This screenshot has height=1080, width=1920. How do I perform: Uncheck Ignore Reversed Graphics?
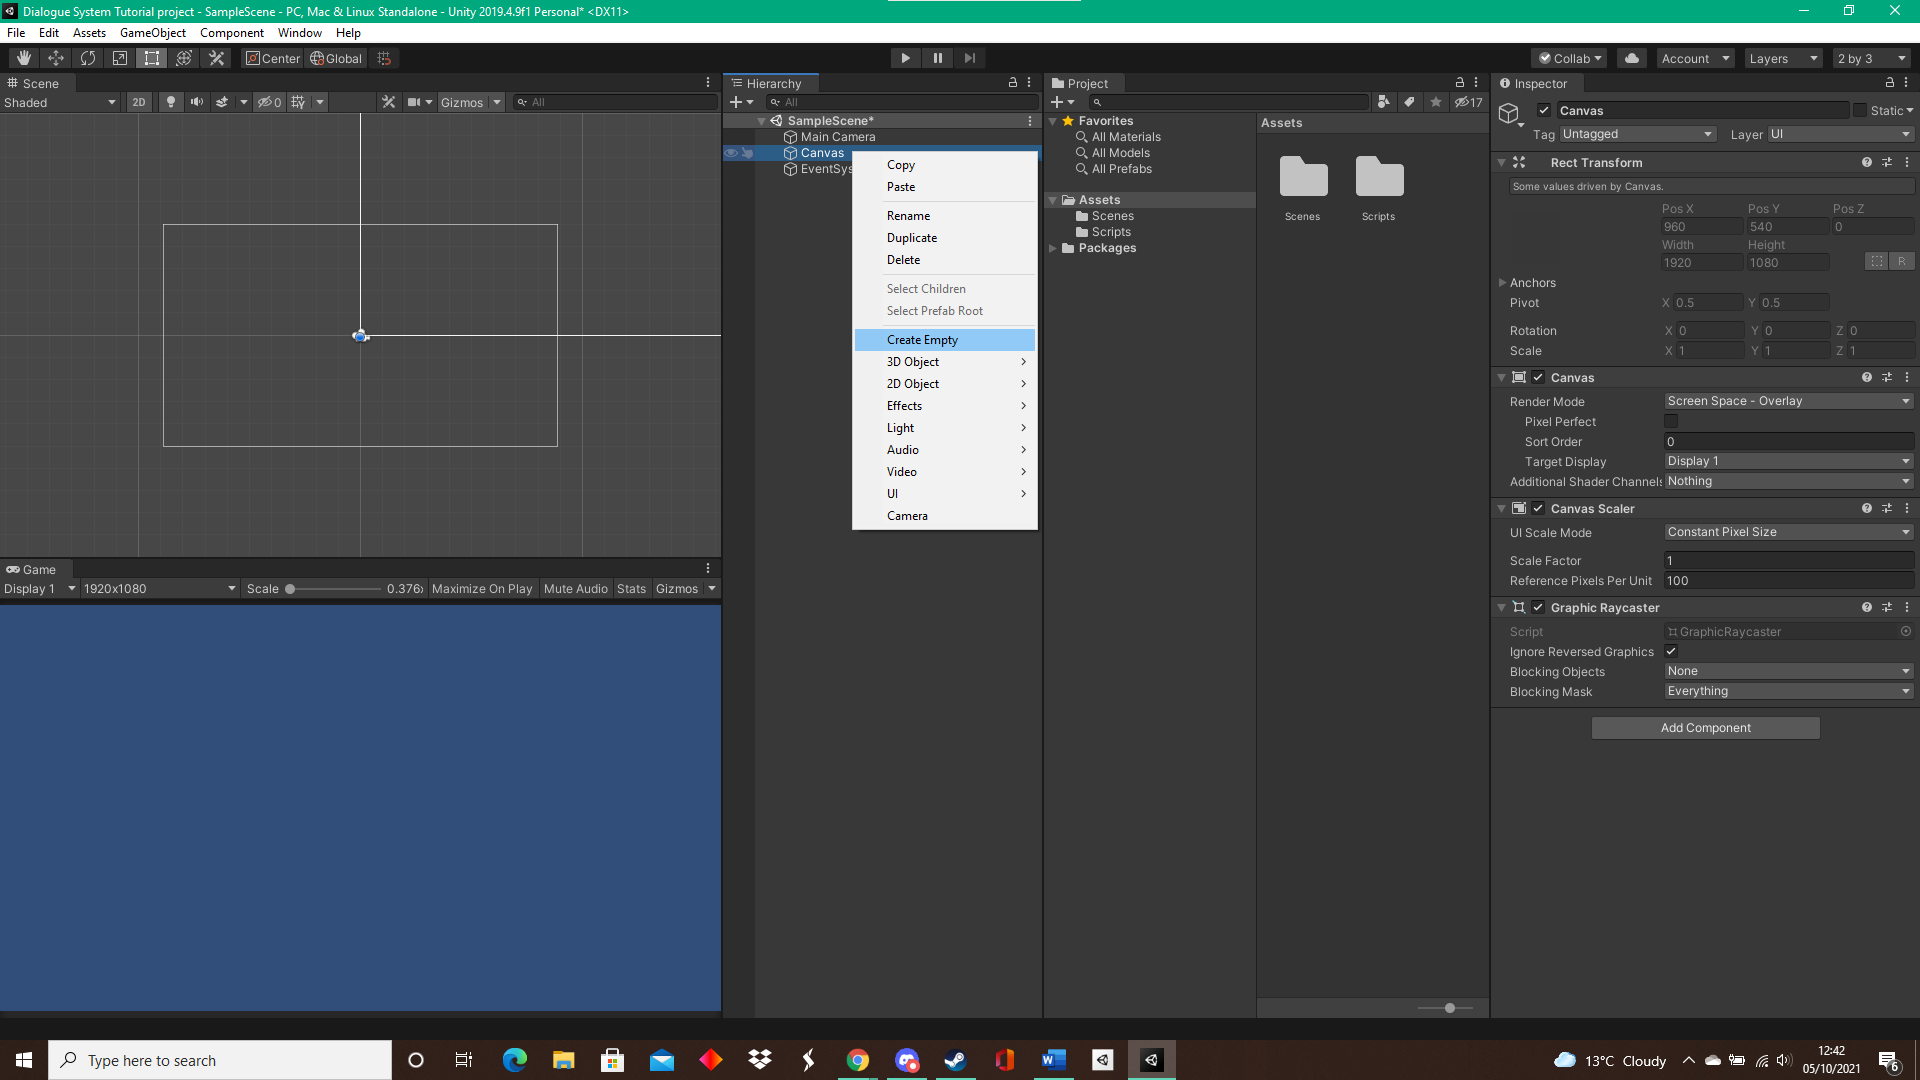1671,651
